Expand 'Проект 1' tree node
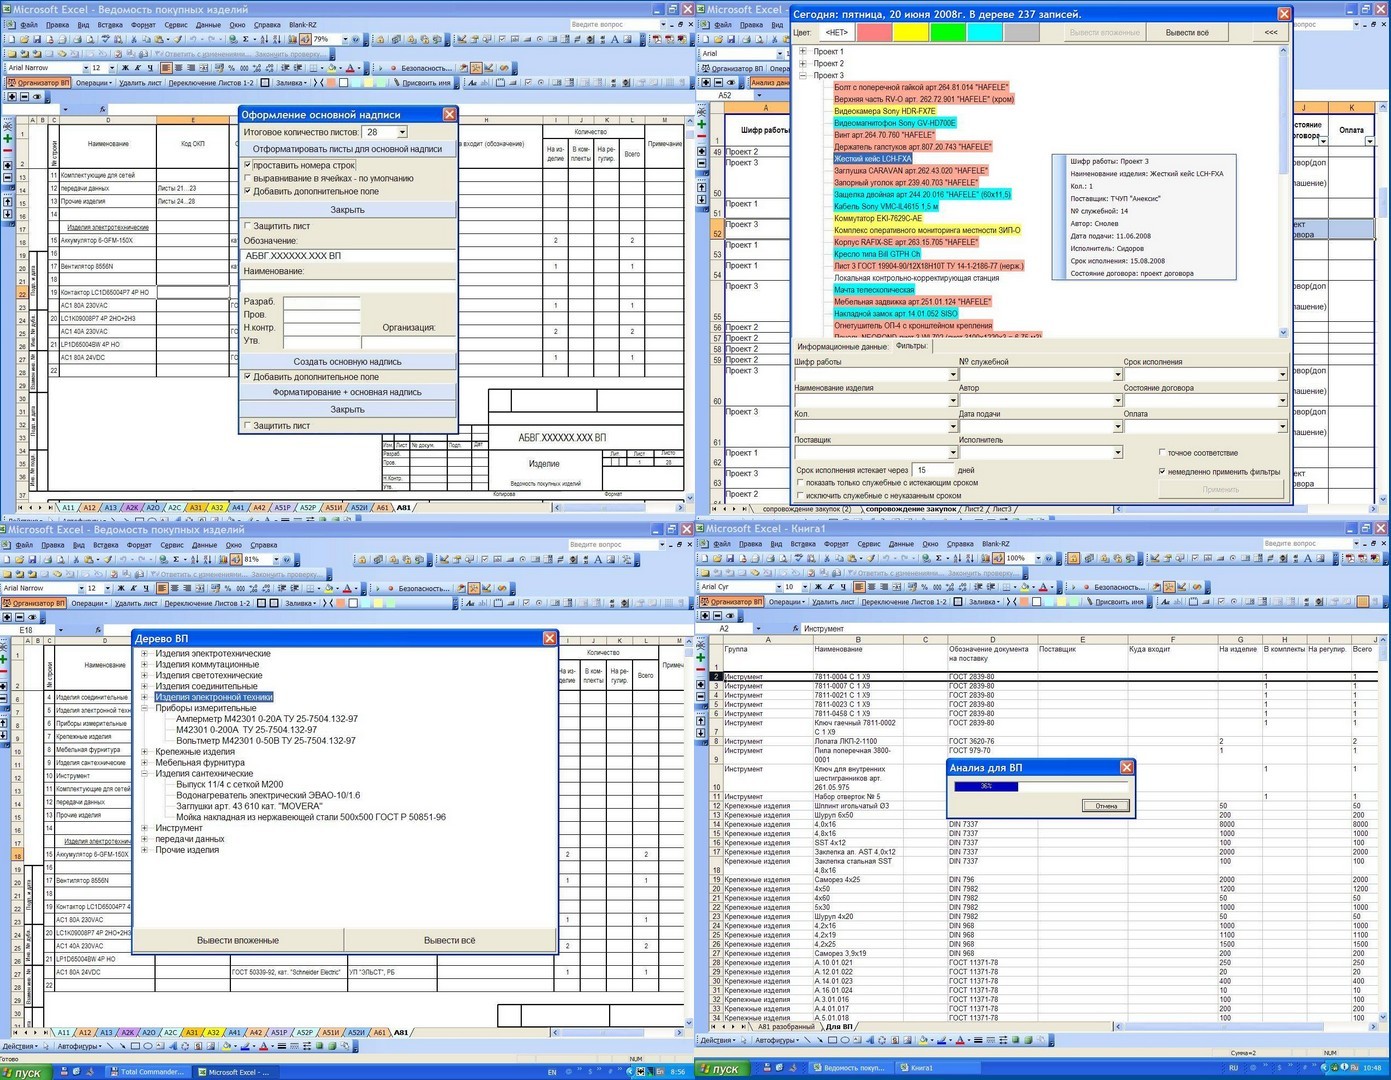Screen dimensions: 1391x1080 (803, 51)
